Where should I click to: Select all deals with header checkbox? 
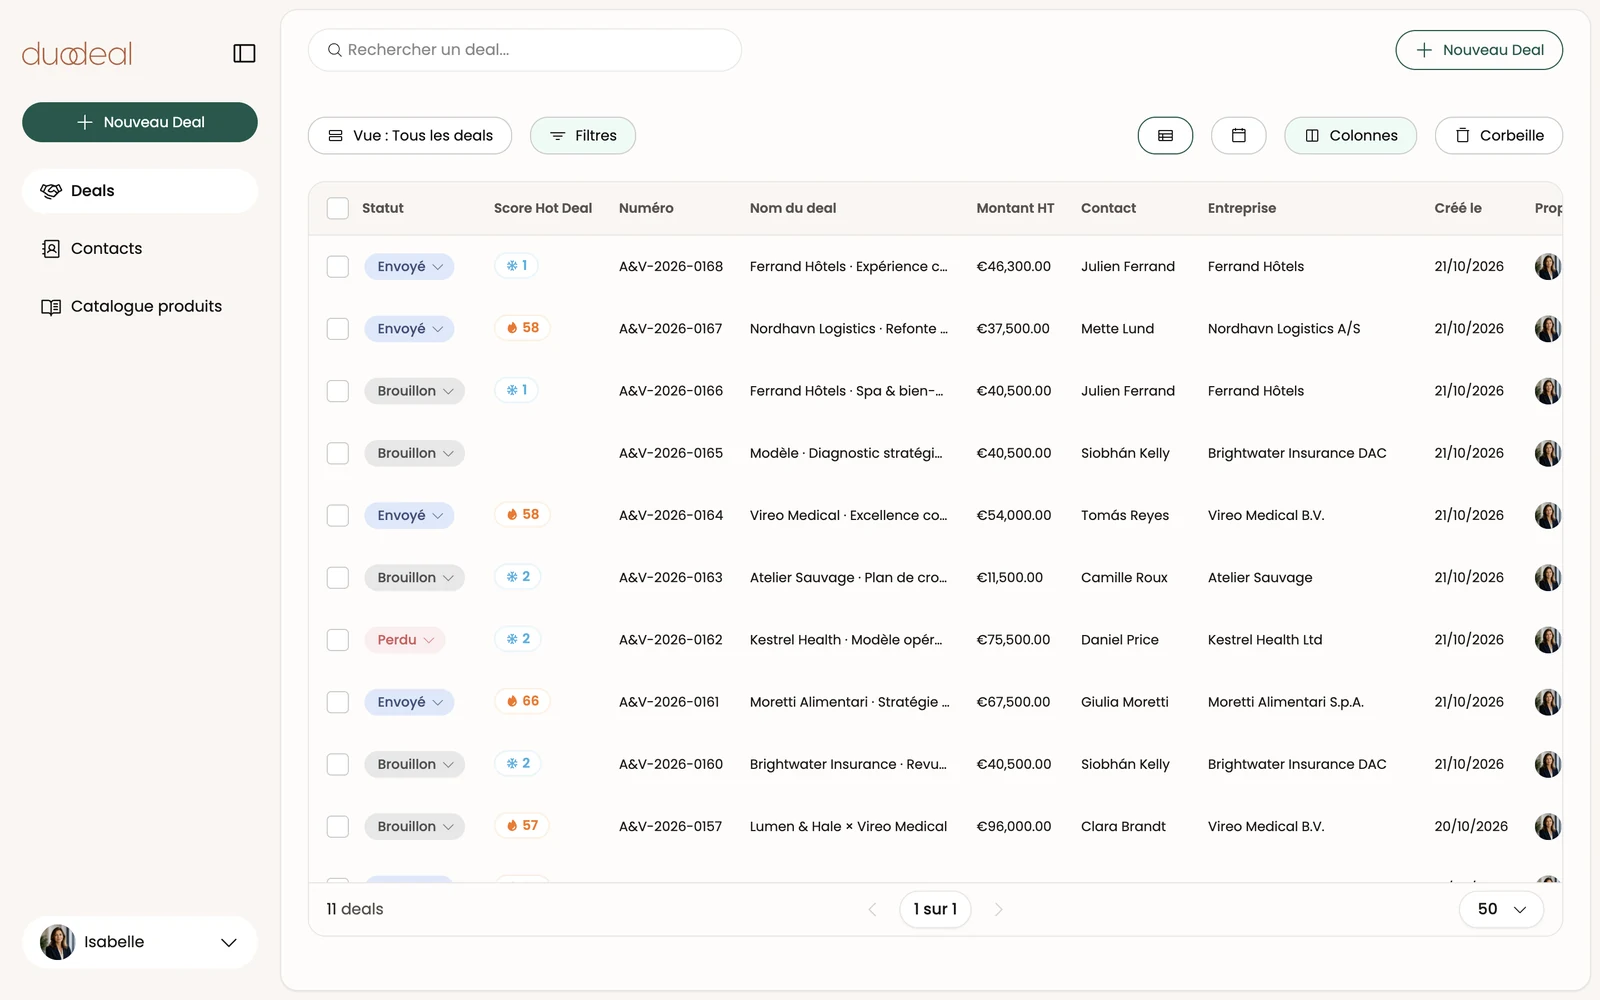pyautogui.click(x=338, y=208)
